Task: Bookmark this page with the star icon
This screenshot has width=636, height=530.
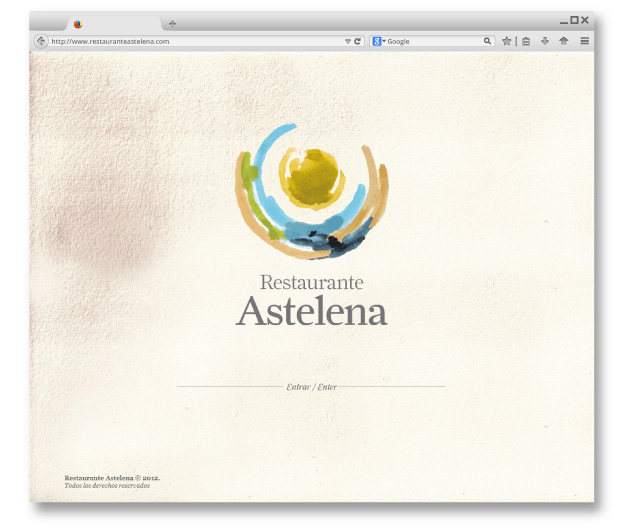Action: 506,41
